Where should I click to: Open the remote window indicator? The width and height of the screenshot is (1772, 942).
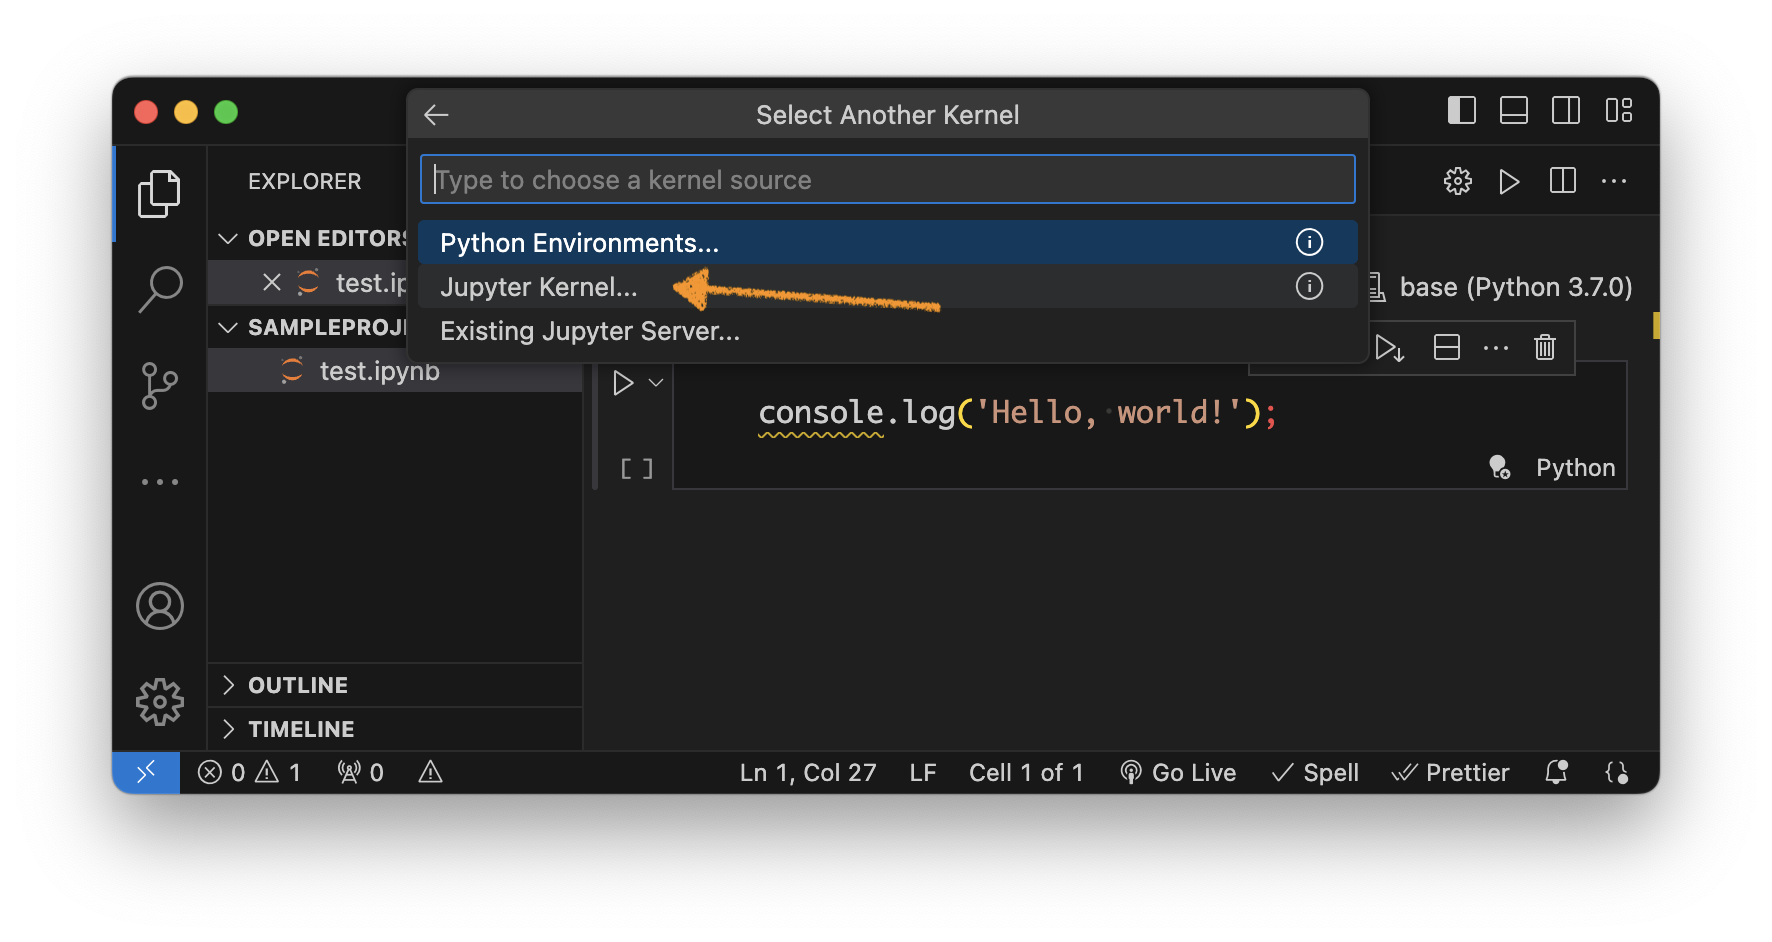pos(146,772)
